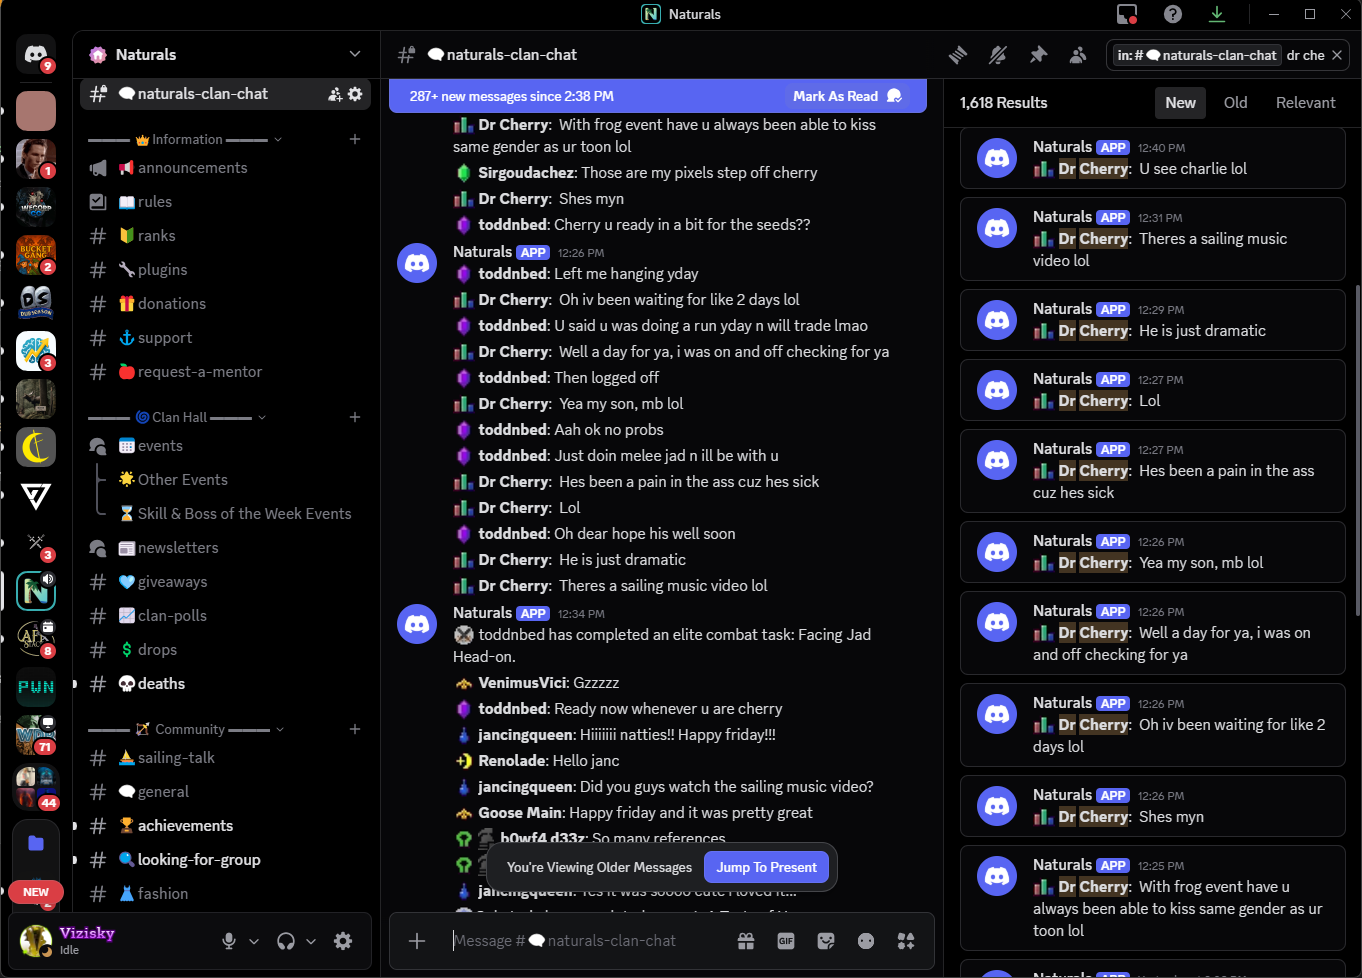Open notification settings bell icon

tap(998, 55)
